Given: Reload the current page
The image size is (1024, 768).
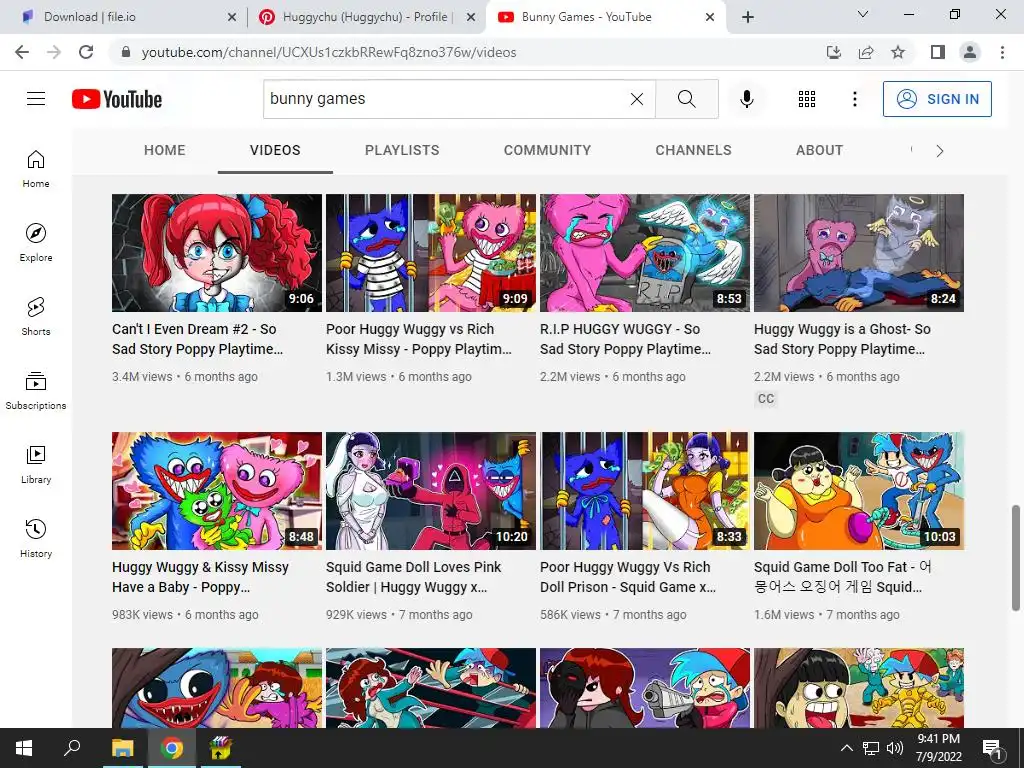Looking at the screenshot, I should point(86,52).
